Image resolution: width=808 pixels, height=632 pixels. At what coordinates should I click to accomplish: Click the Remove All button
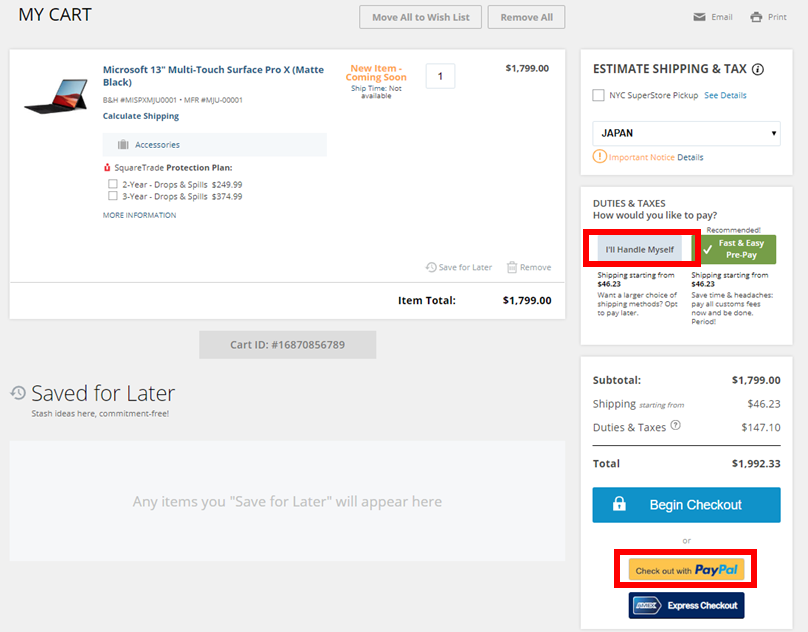(x=526, y=17)
